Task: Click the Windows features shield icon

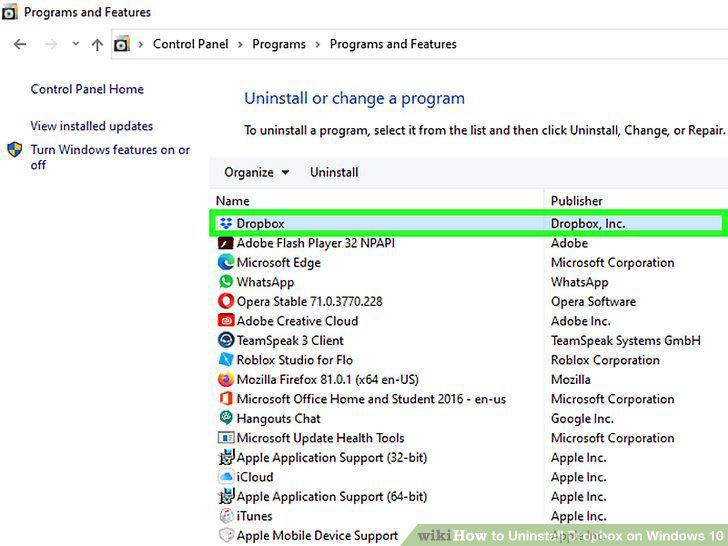Action: coord(15,150)
